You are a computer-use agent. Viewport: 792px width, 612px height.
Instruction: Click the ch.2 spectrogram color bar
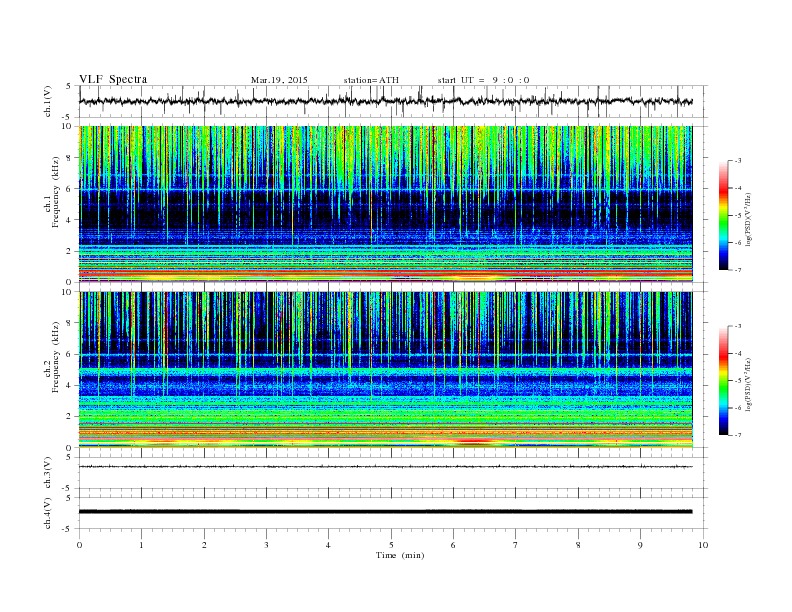[x=723, y=380]
